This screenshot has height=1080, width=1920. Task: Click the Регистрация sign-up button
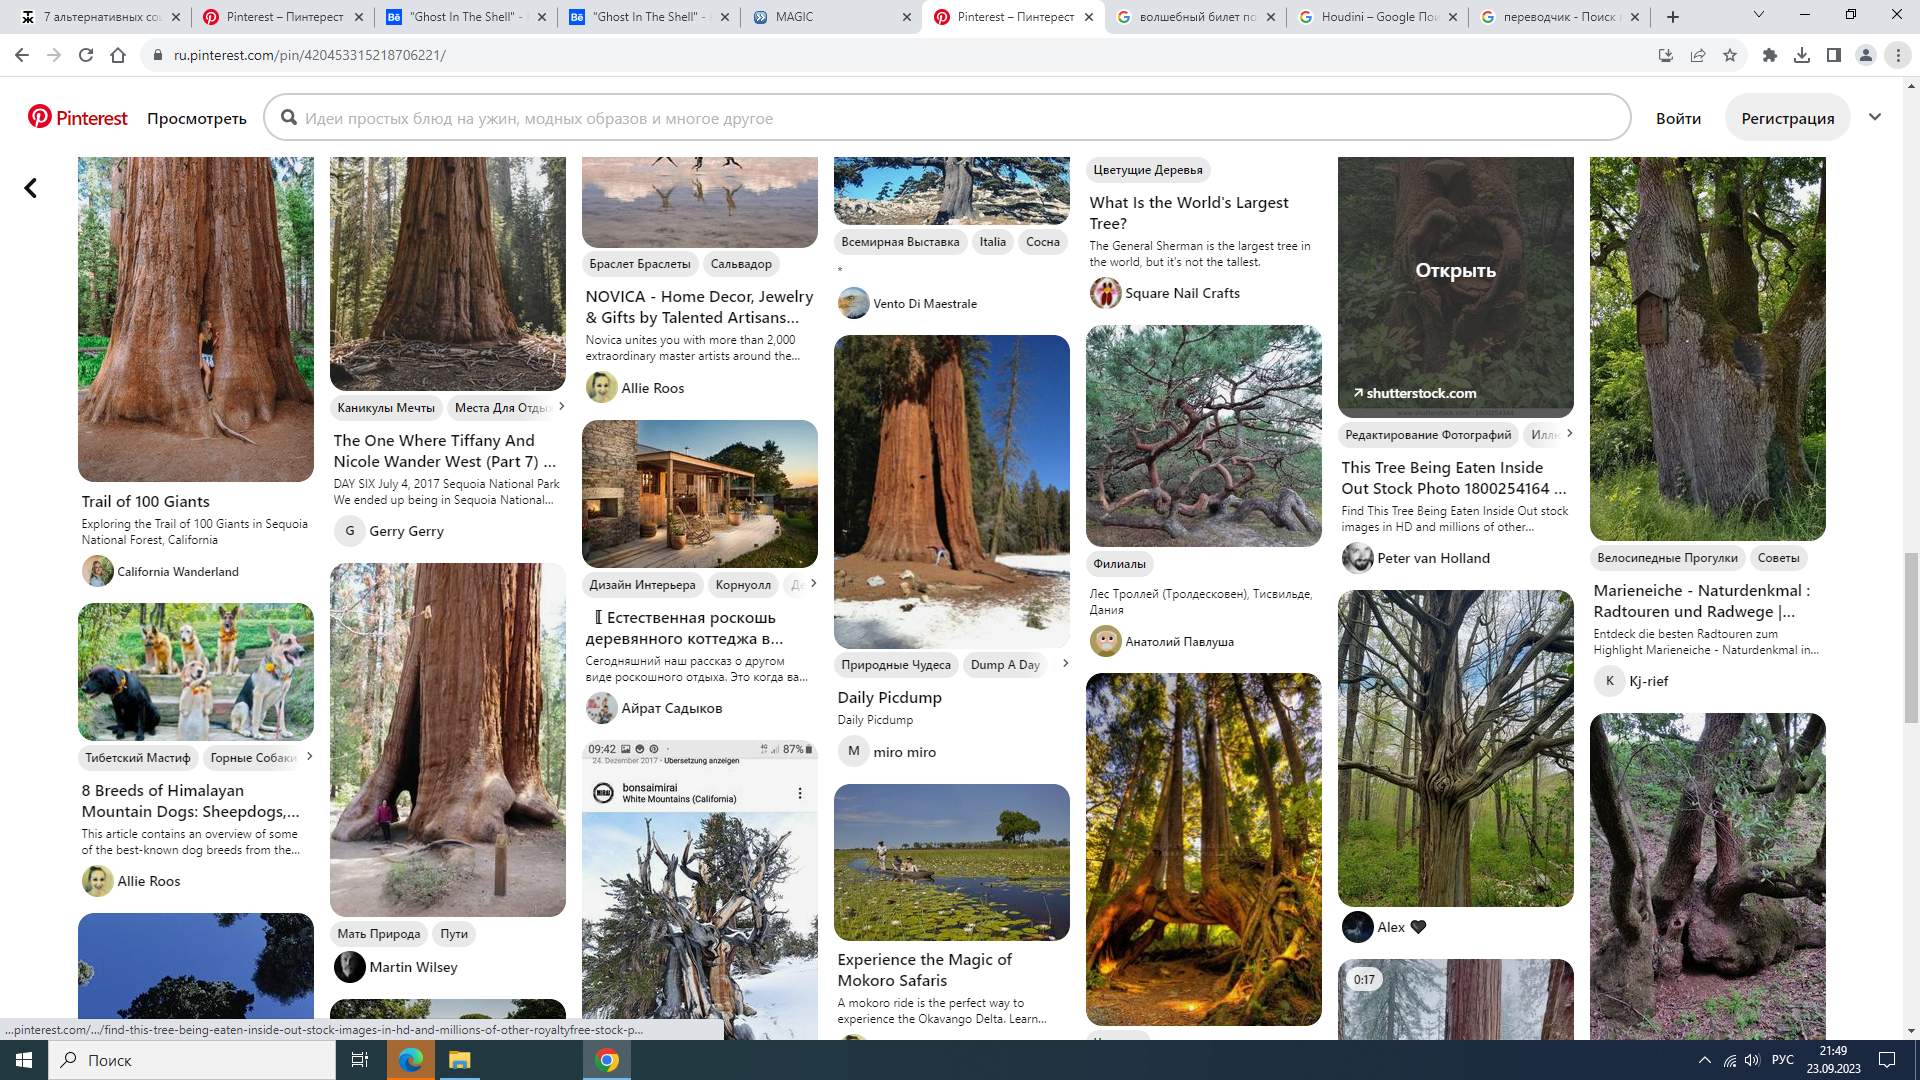1787,118
